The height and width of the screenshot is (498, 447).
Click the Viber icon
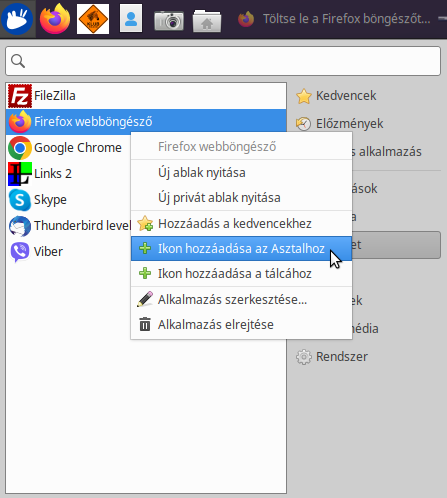point(20,252)
